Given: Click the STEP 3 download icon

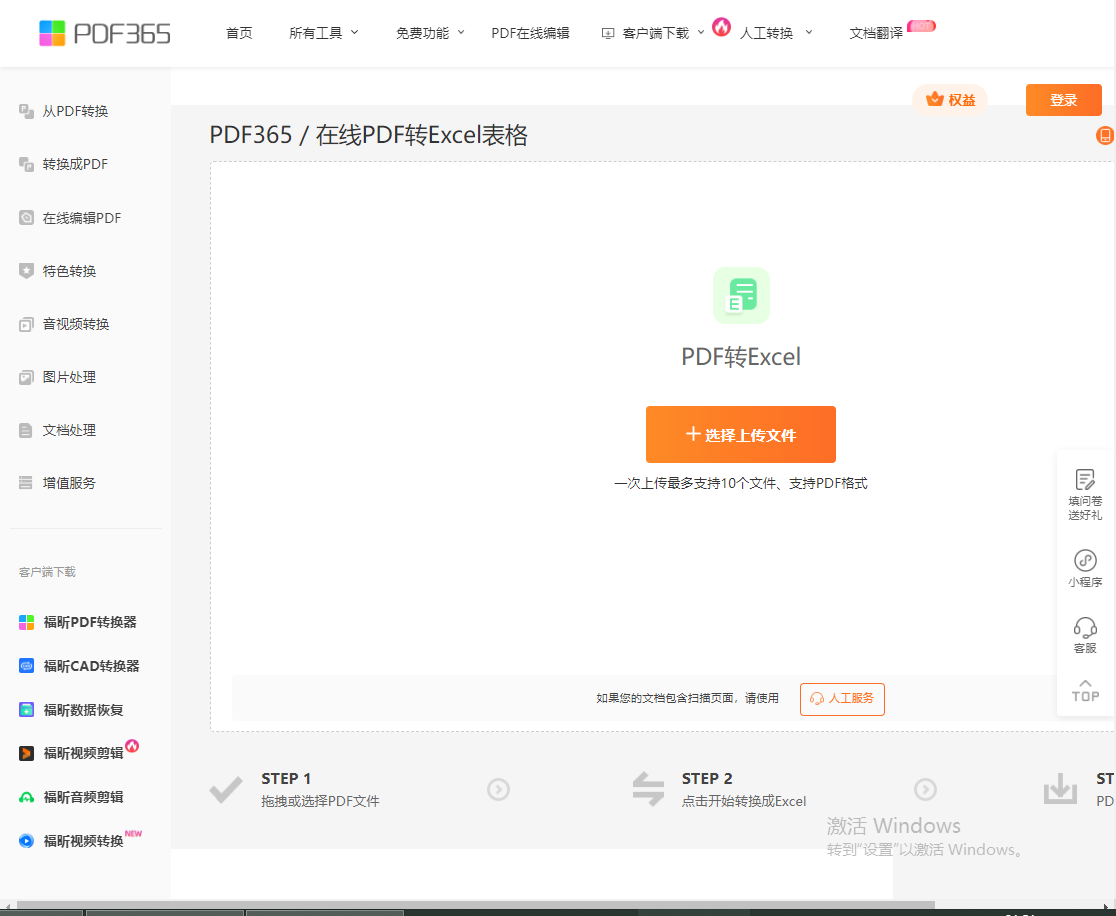Looking at the screenshot, I should point(1060,789).
